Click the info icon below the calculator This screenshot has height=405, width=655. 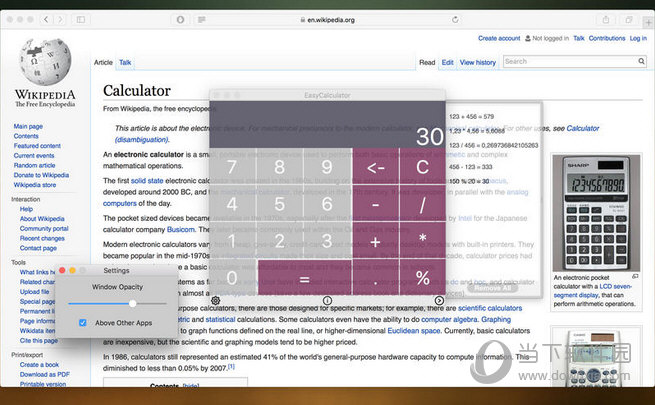(328, 300)
